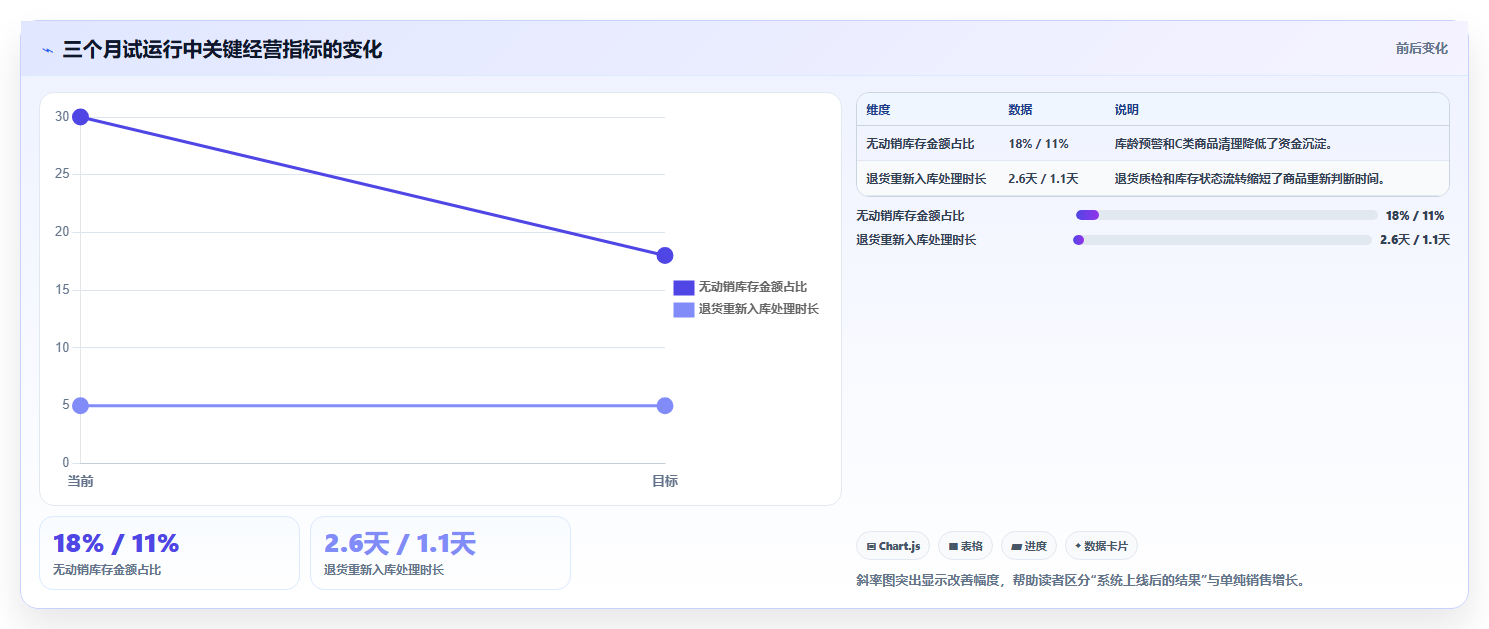Screen dimensions: 1489x629
Task: Open the large 2.6天 / 1.1天 data card
Action: point(440,553)
